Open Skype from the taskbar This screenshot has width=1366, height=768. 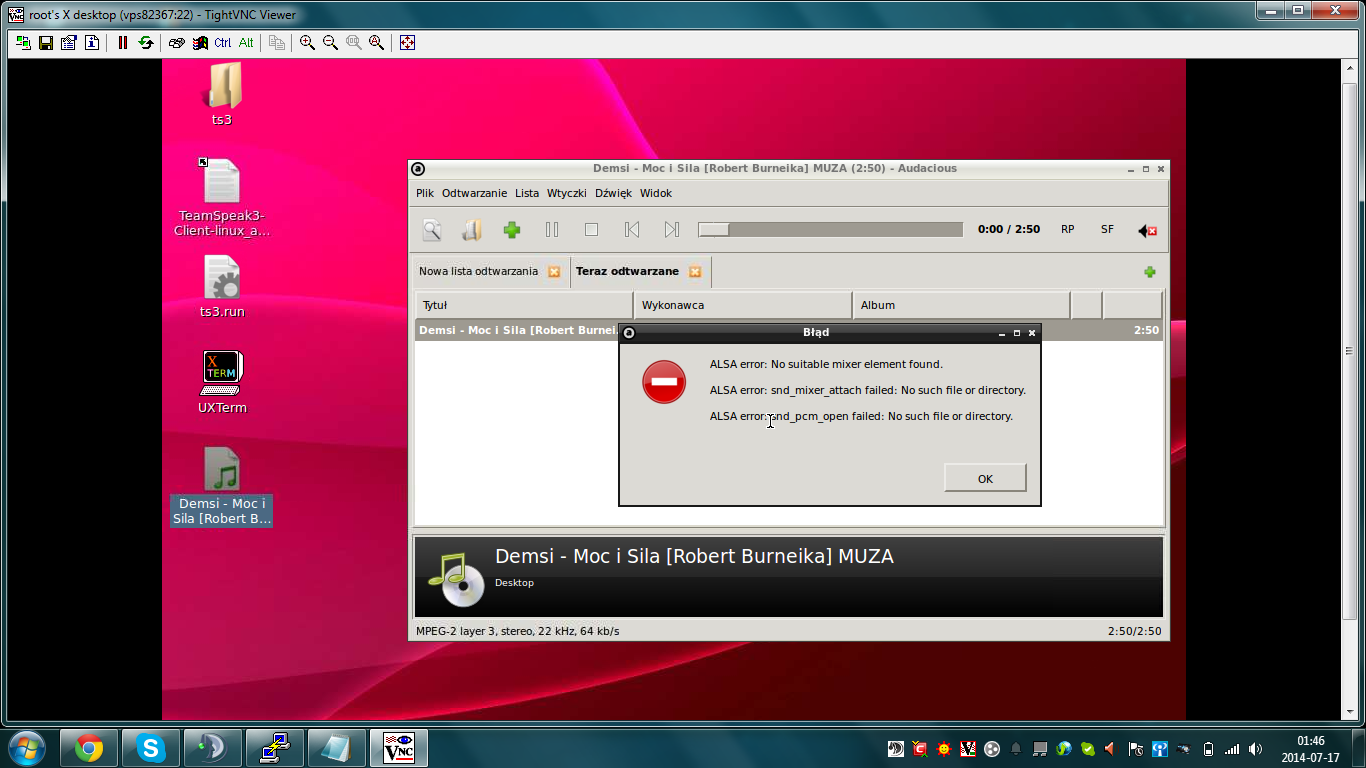click(x=151, y=747)
